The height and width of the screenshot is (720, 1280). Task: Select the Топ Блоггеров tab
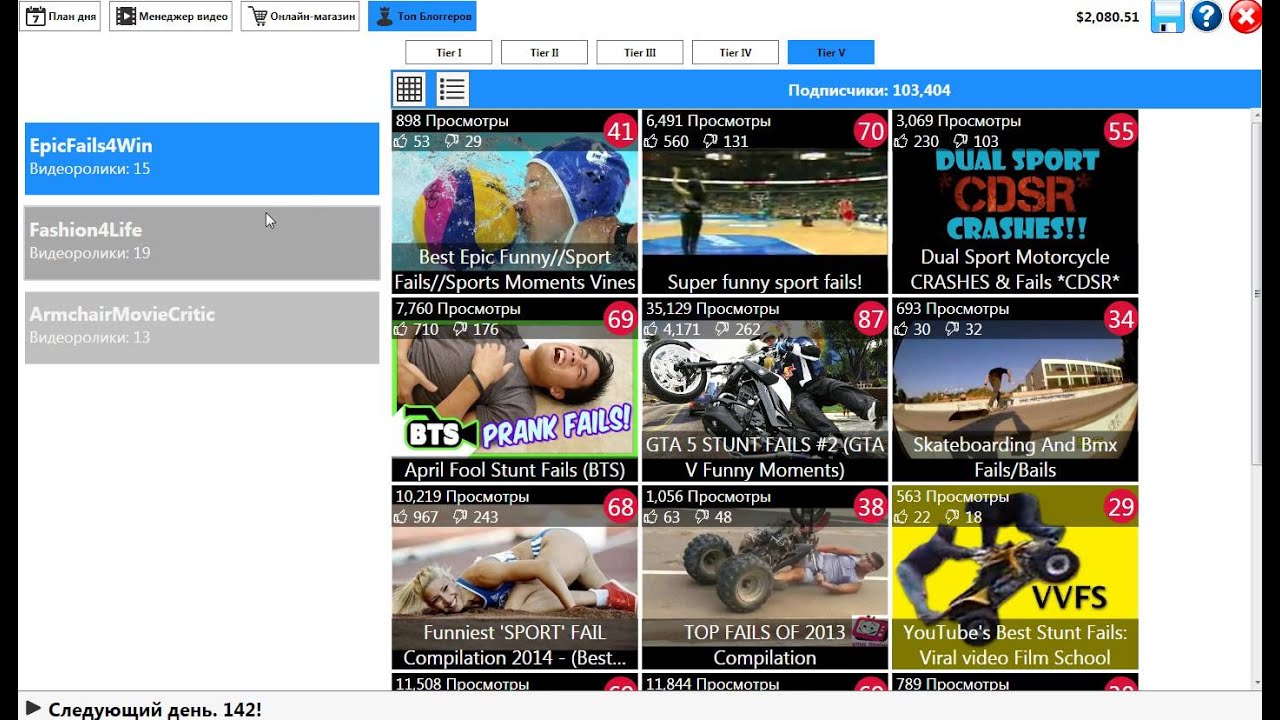coord(422,16)
